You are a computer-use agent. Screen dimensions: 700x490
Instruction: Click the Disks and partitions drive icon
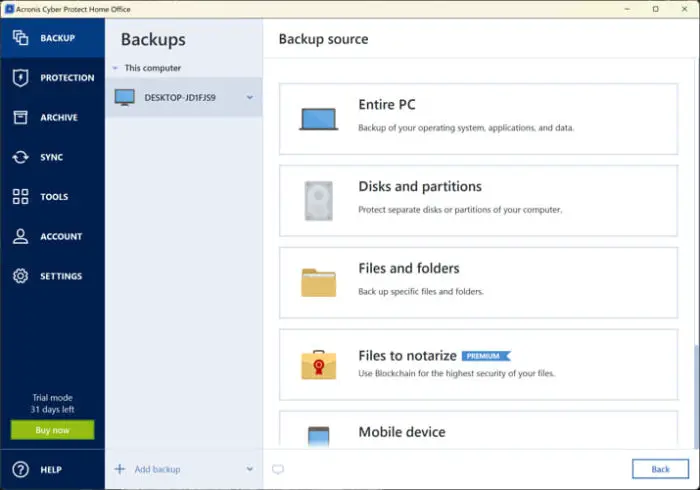318,201
